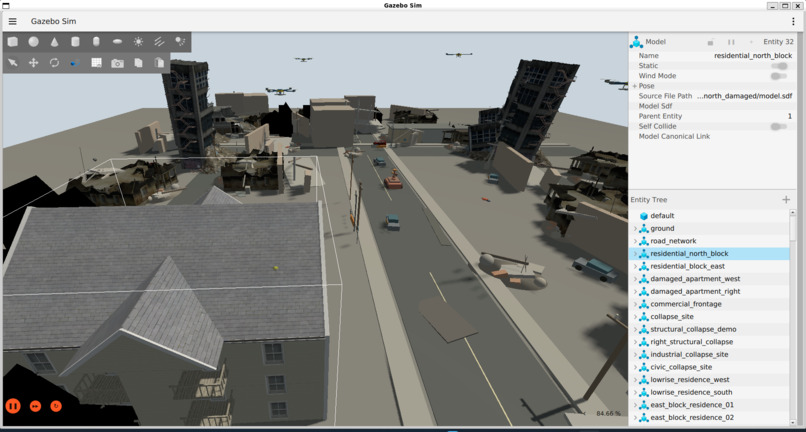Insert a cone shape
The image size is (806, 432).
[54, 42]
